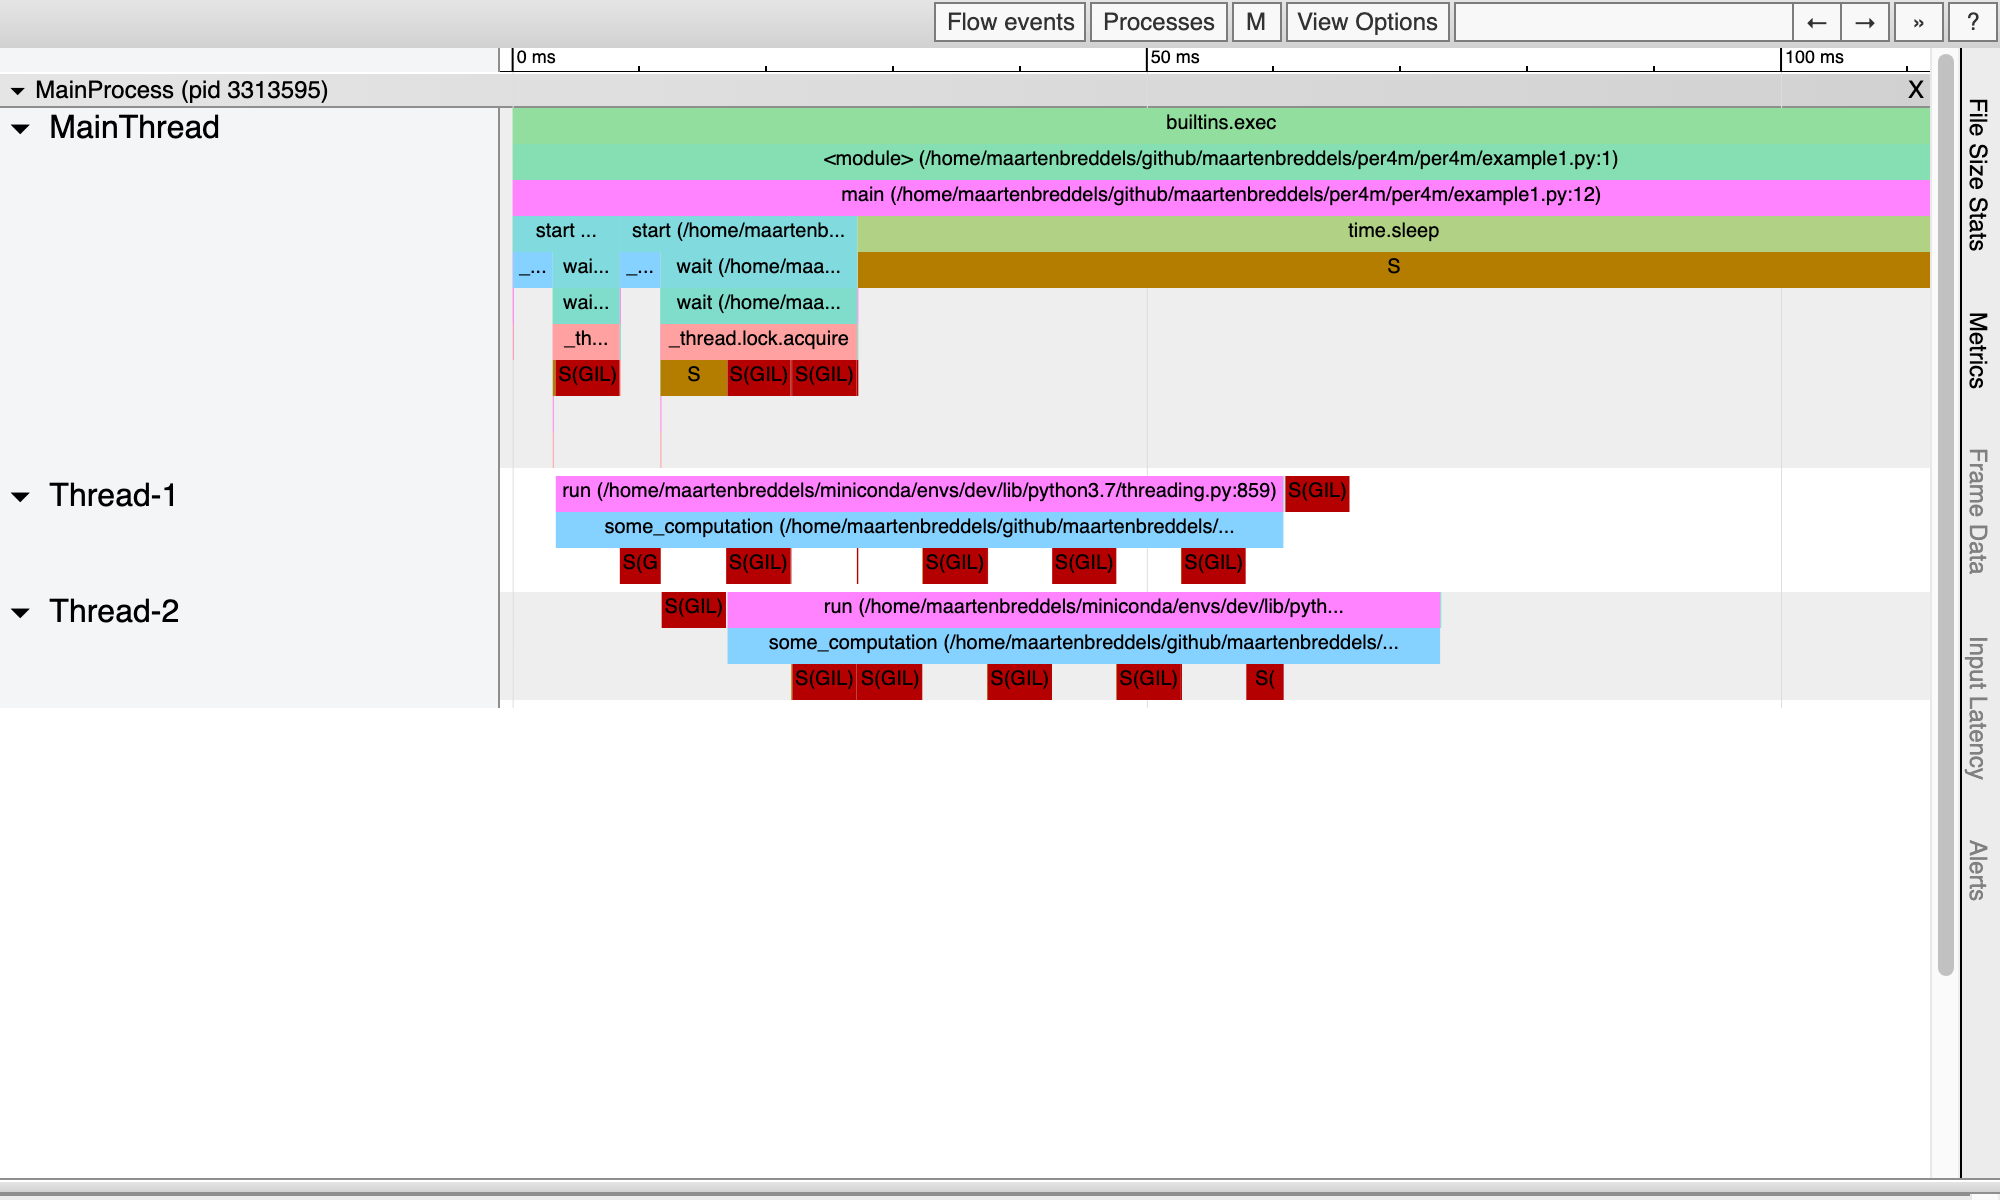Open the Flow events menu
The image size is (2000, 1200).
click(1010, 22)
